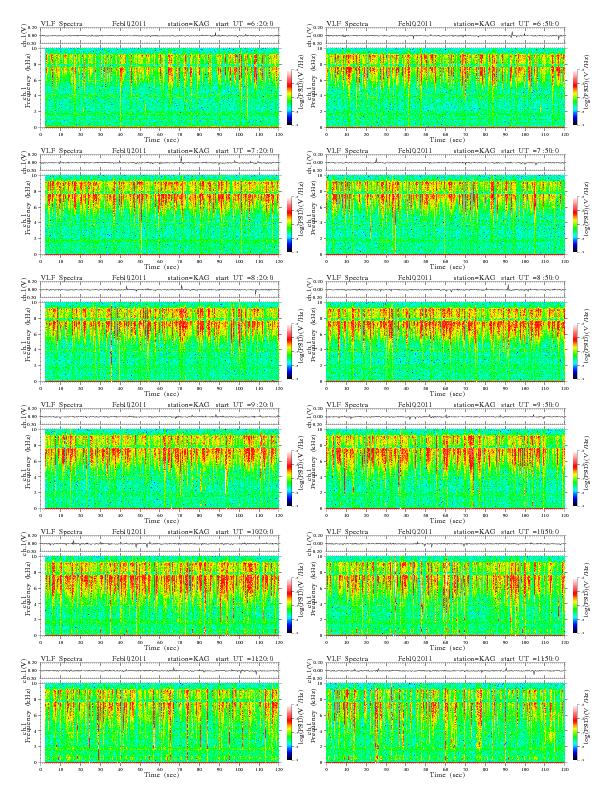Click the 'start UT =8:50:0' title text

click(530, 278)
